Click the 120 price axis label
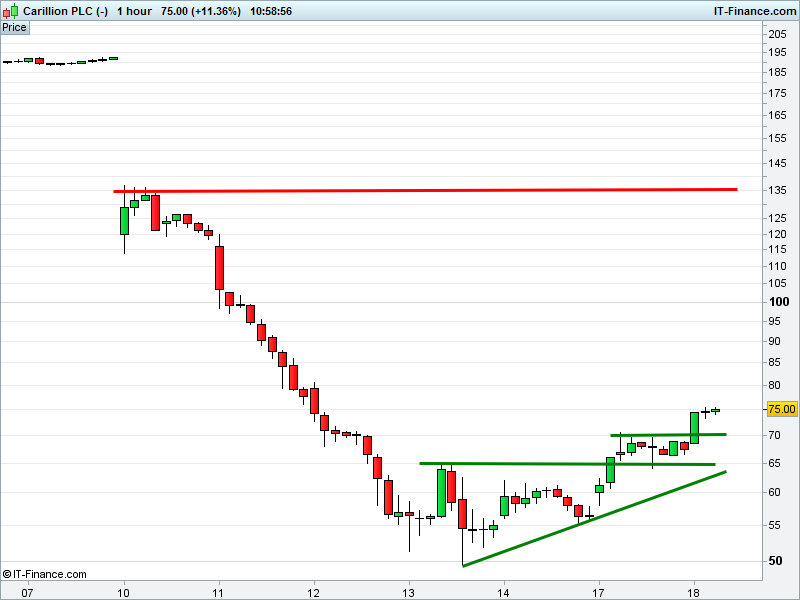This screenshot has width=800, height=600. point(778,234)
